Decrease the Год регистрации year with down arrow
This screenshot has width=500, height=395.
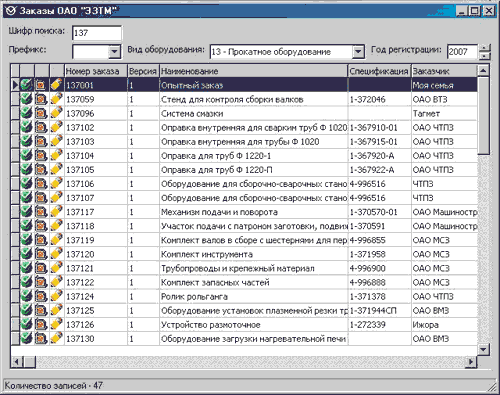point(484,56)
